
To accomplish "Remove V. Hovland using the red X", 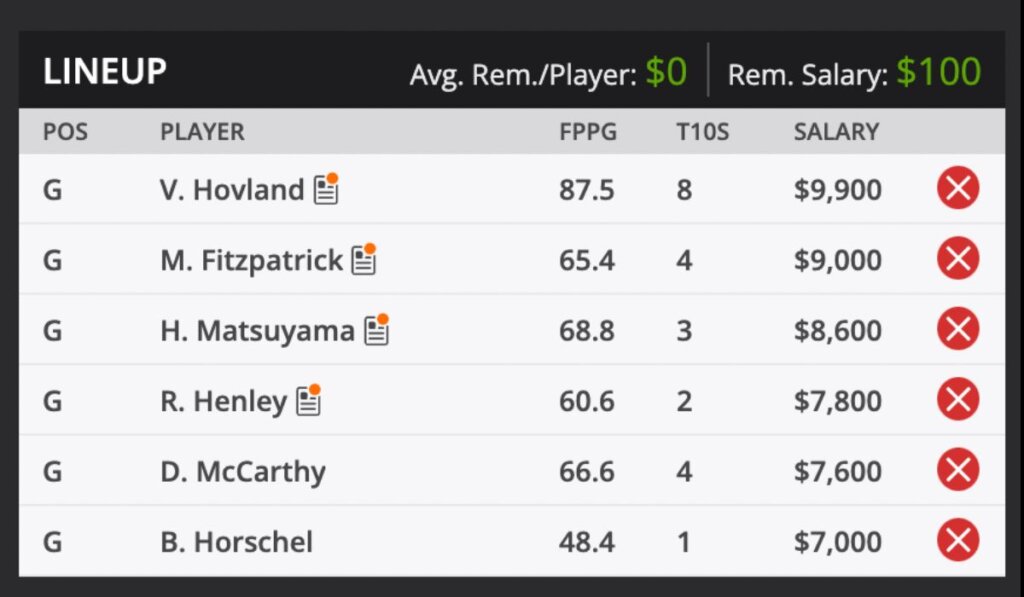I will tap(957, 187).
